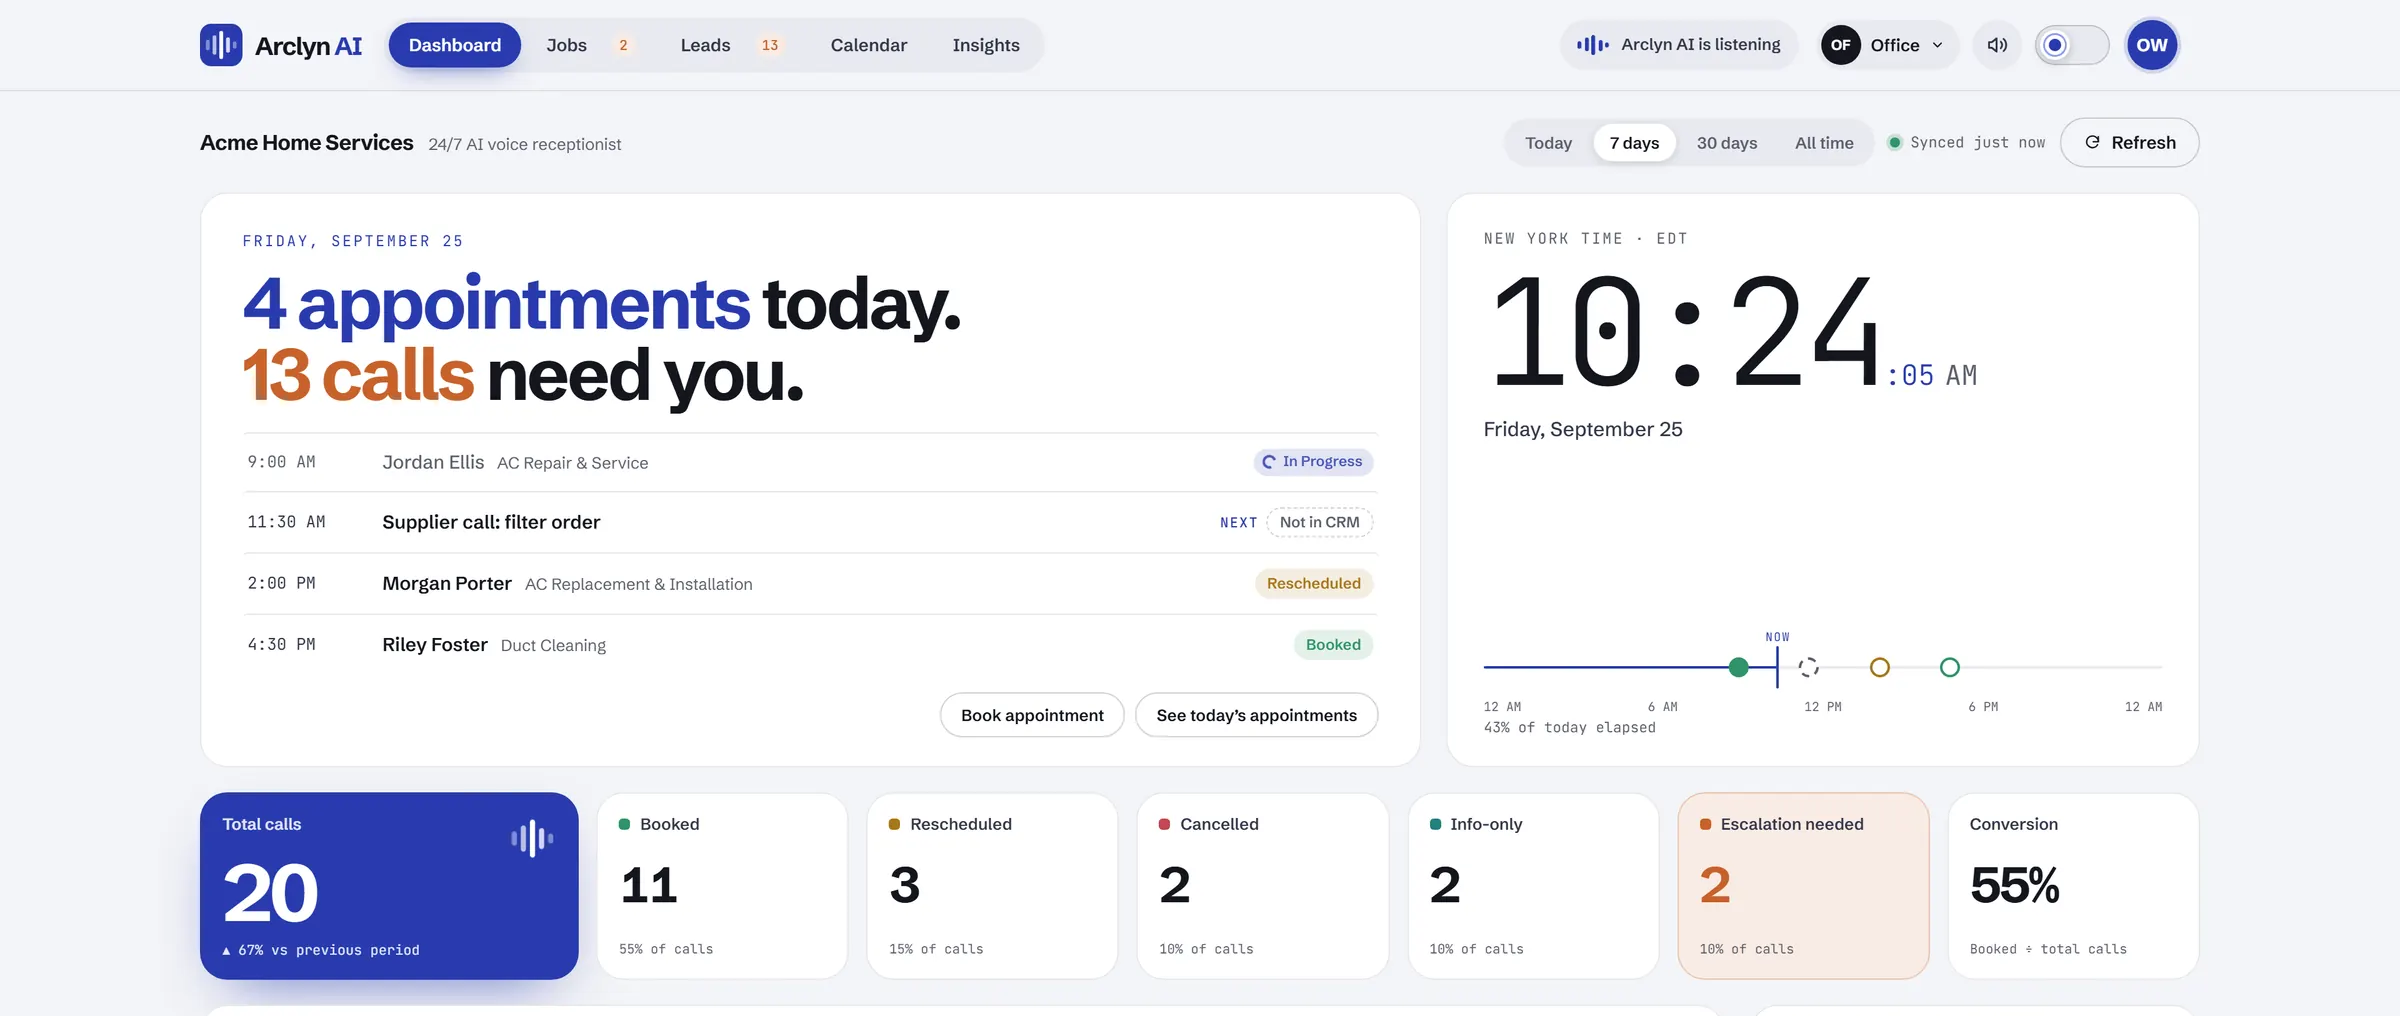Click the 10:24 clock display
Screen dimensions: 2400x1016
(x=1686, y=333)
